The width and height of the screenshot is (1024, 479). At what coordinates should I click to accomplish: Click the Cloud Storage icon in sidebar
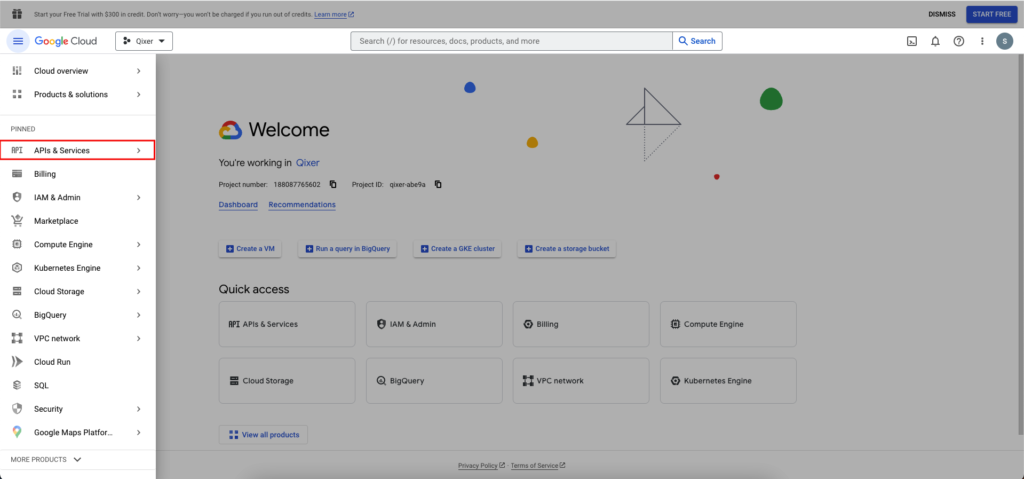click(18, 291)
